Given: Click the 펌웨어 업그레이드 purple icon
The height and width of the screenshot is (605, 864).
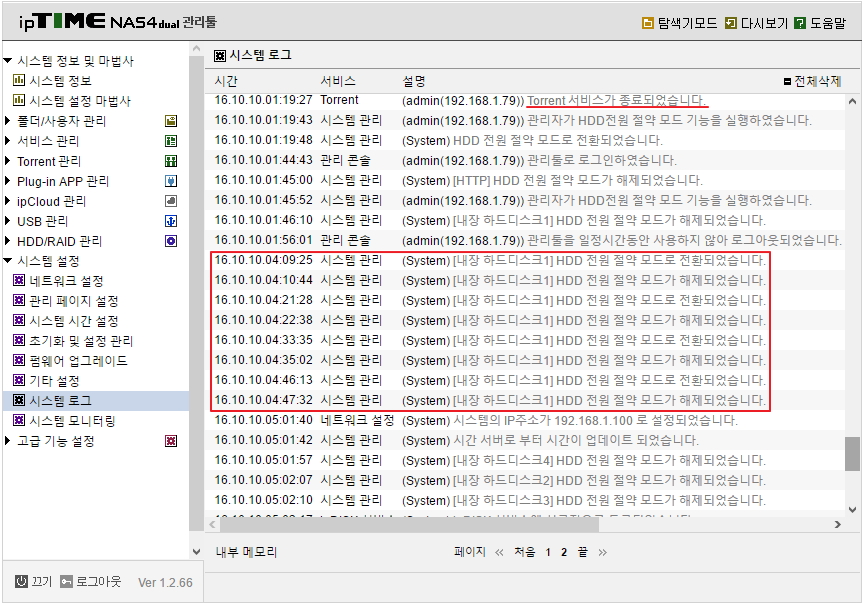Looking at the screenshot, I should click(x=19, y=361).
